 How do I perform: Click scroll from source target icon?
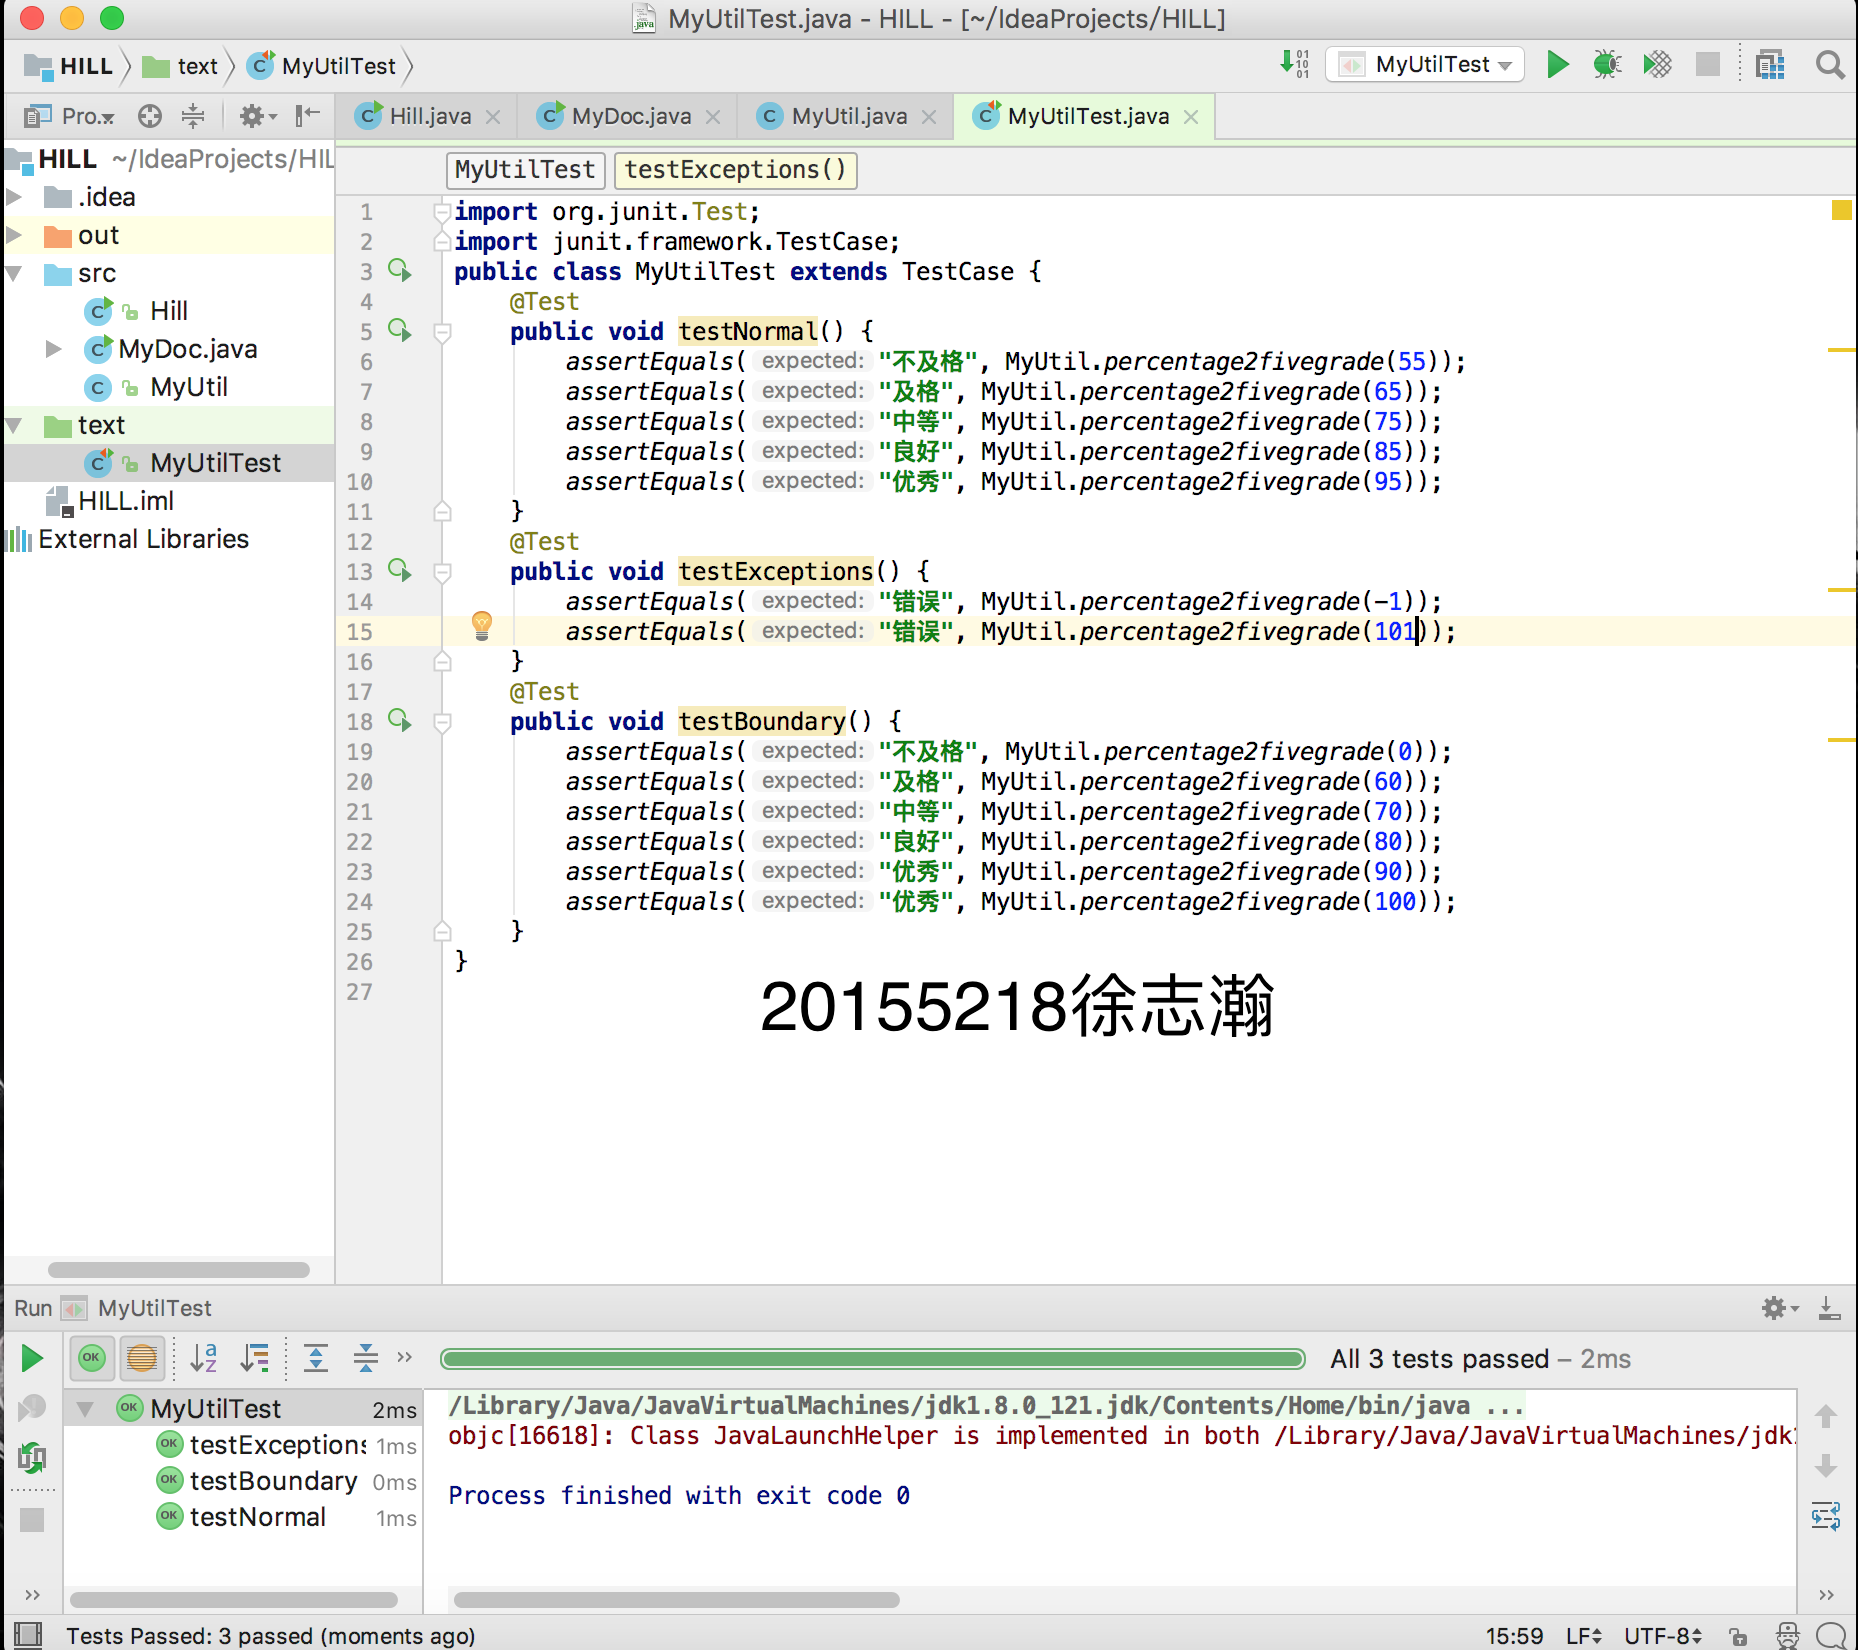coord(150,117)
